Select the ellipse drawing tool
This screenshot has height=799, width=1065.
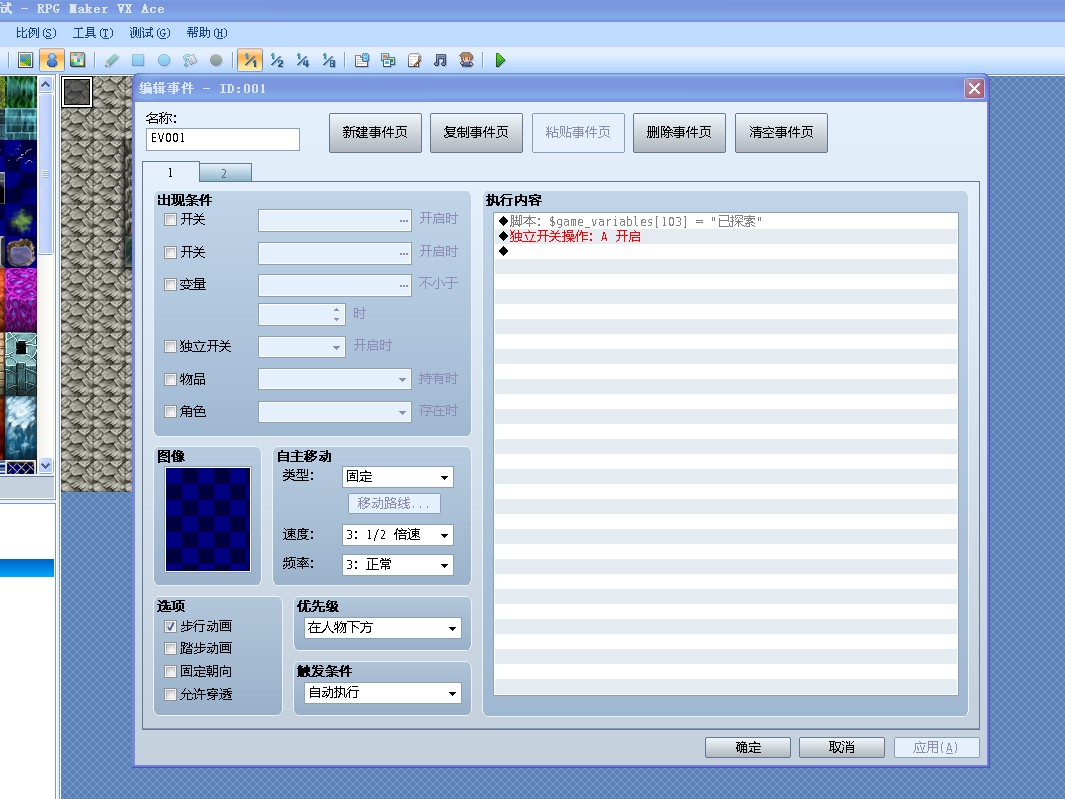(x=164, y=60)
